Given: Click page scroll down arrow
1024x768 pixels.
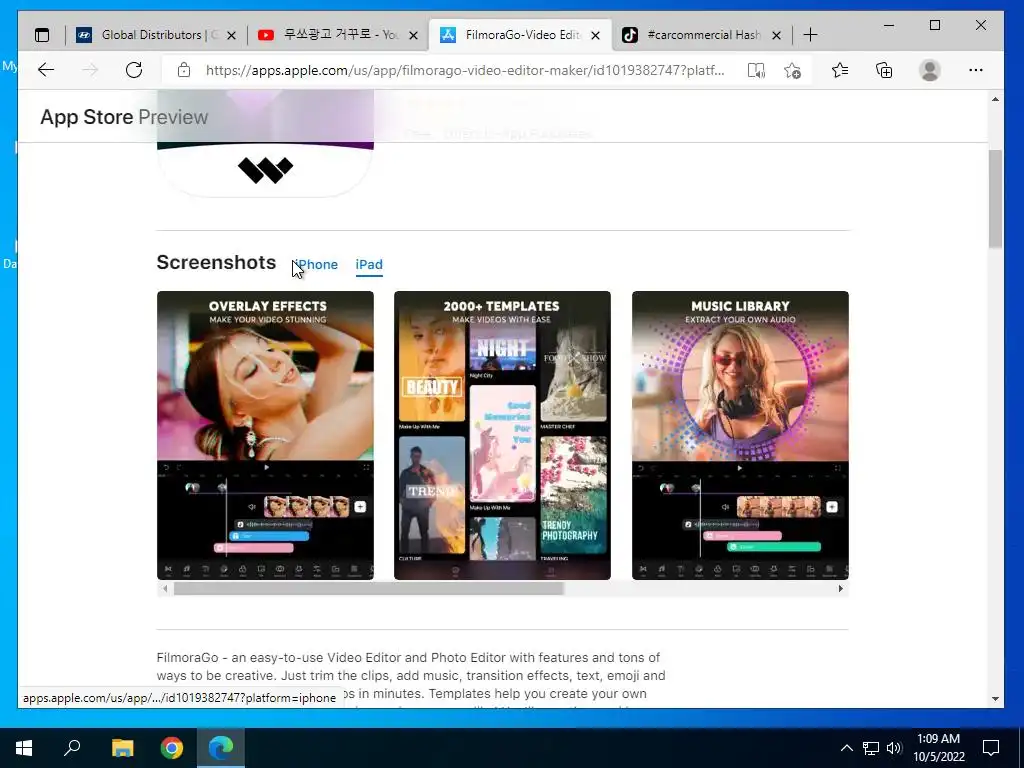Looking at the screenshot, I should pyautogui.click(x=995, y=699).
